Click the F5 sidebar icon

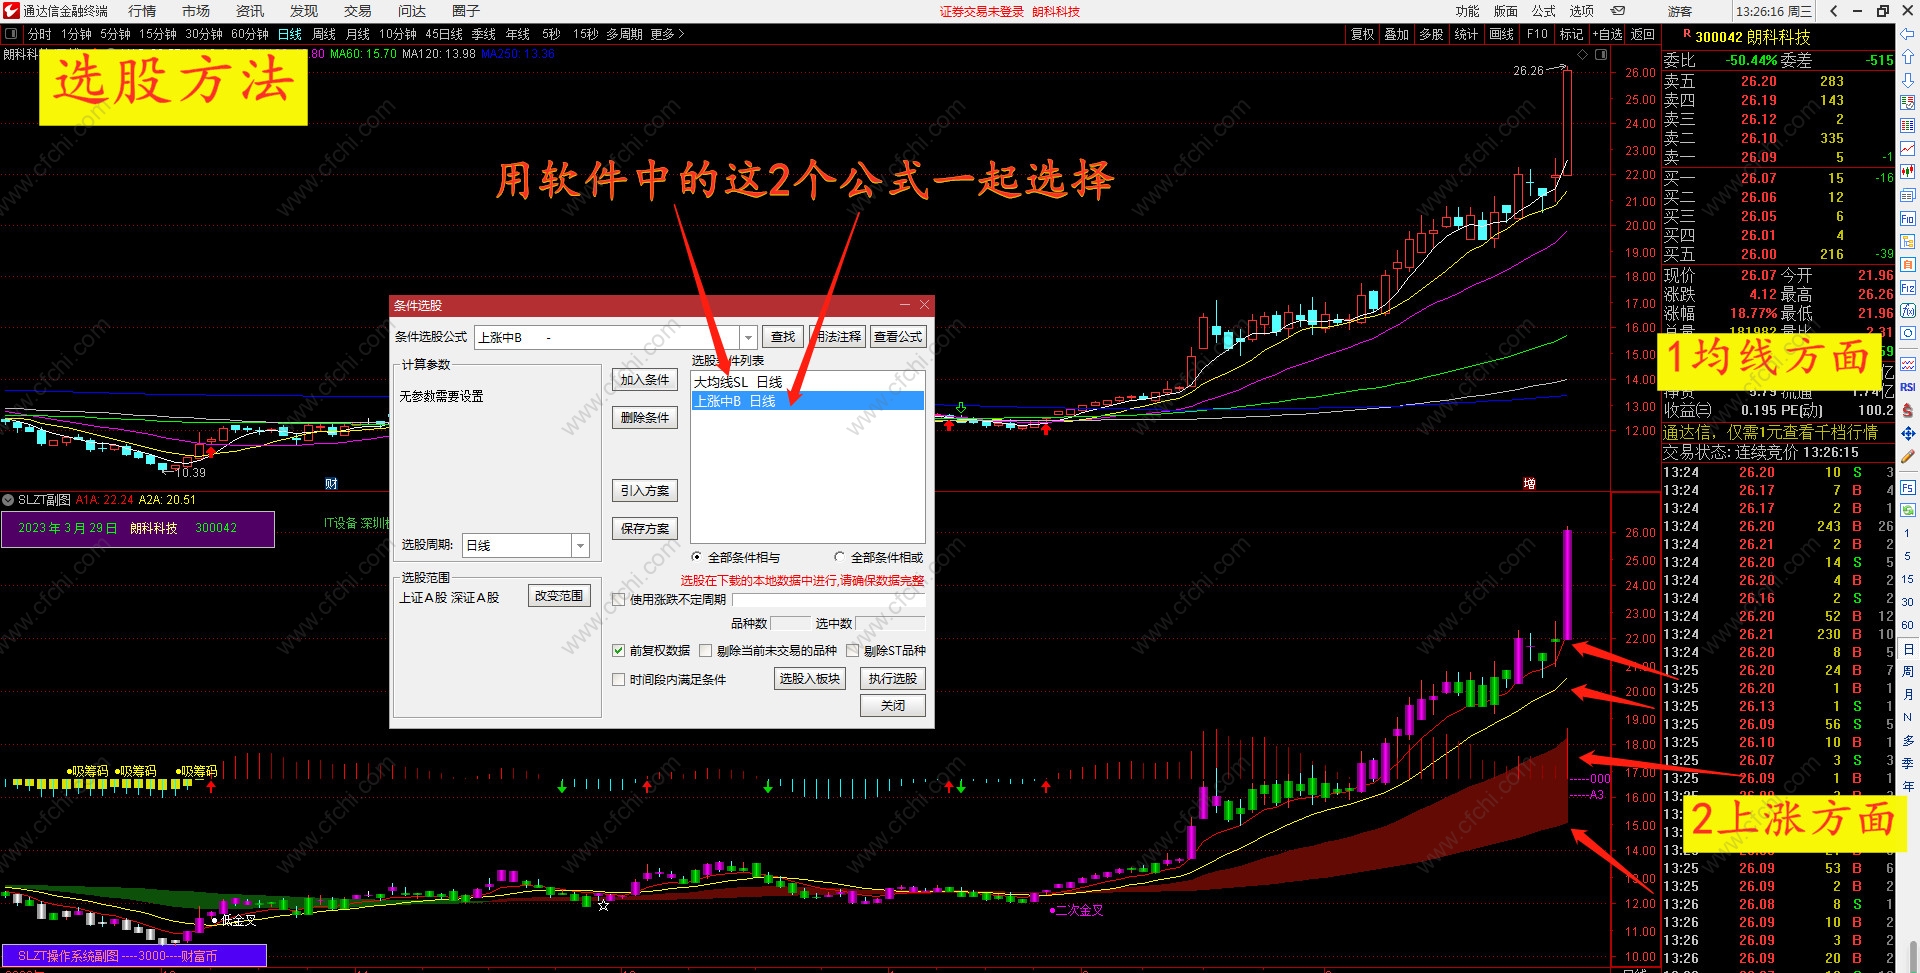tap(1908, 488)
